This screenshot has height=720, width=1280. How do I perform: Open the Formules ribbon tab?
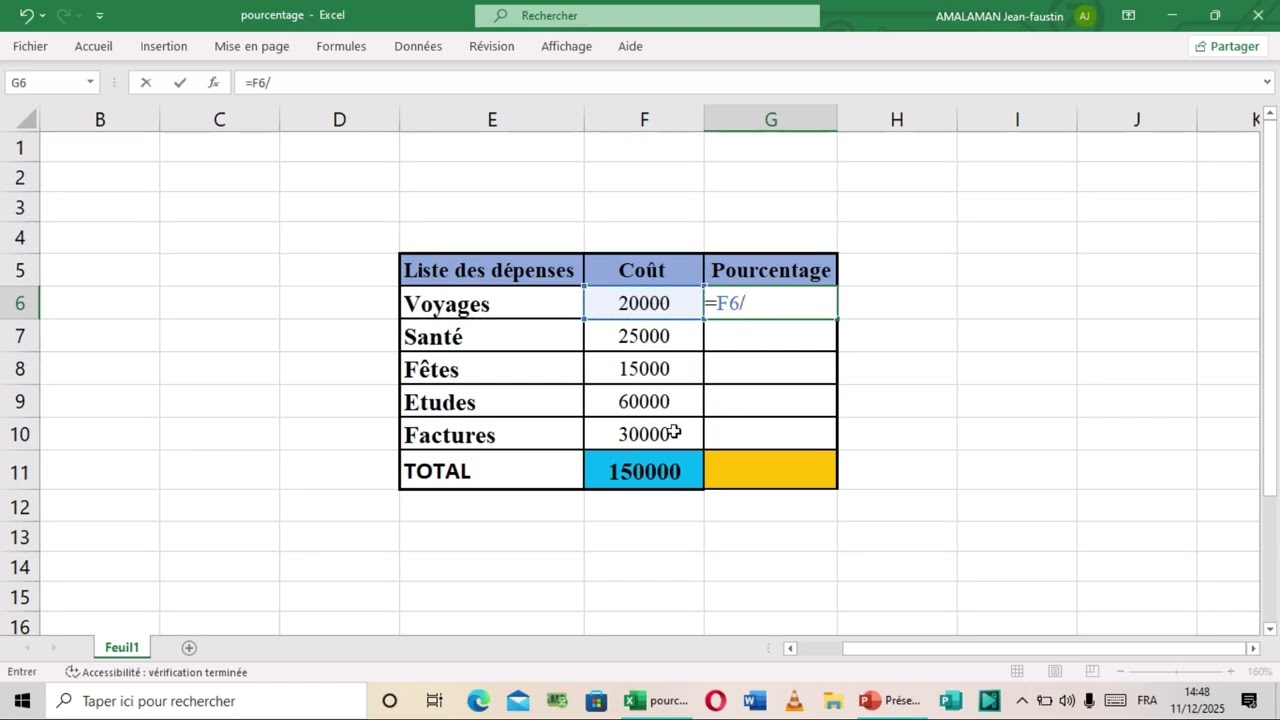point(341,46)
